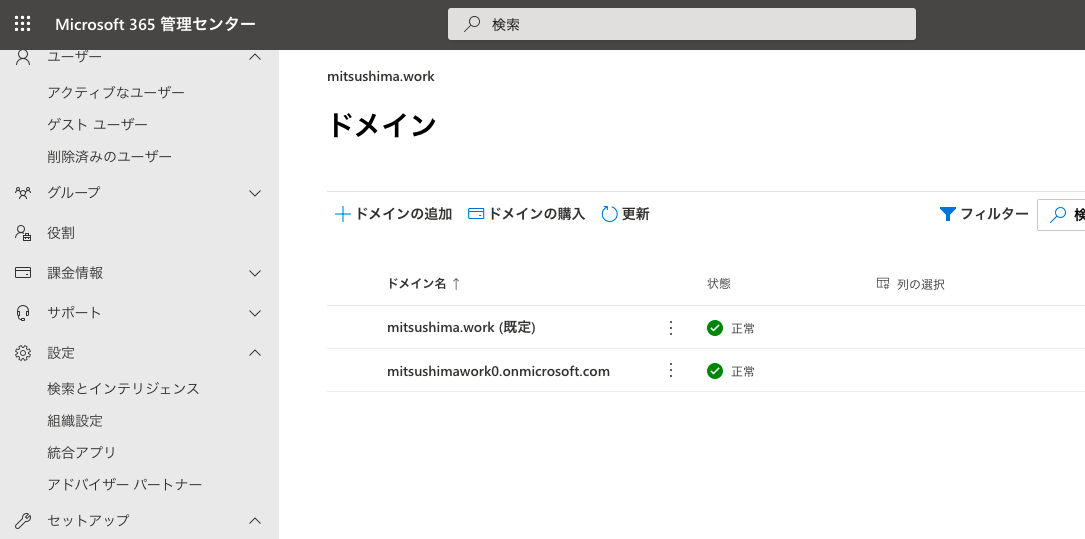Click the フィルター button
1085x539 pixels.
[x=984, y=214]
